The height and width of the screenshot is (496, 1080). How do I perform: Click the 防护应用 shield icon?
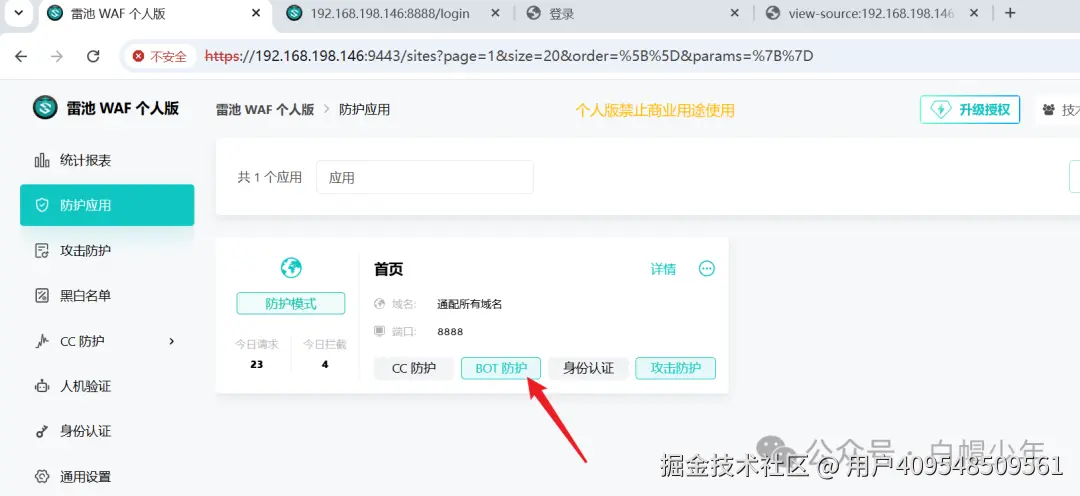[x=42, y=205]
